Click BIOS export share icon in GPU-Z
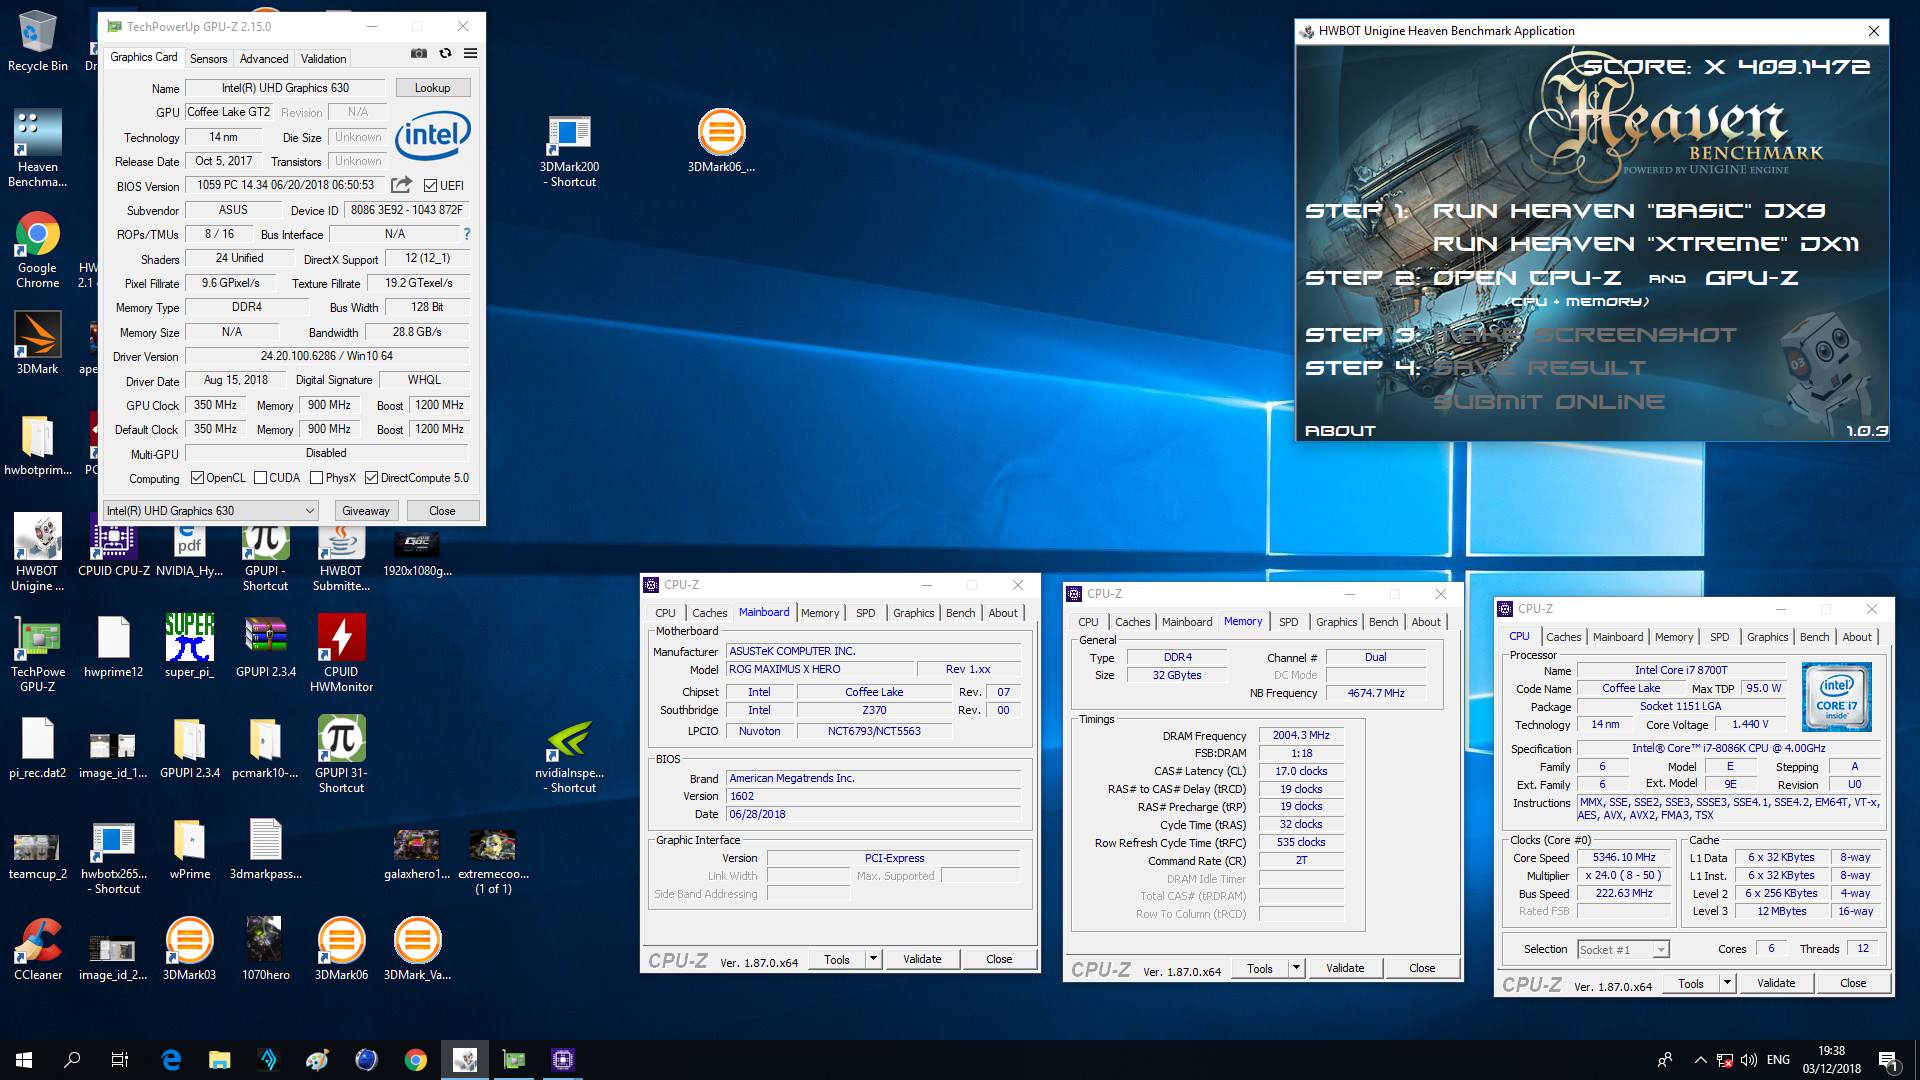 (x=401, y=185)
